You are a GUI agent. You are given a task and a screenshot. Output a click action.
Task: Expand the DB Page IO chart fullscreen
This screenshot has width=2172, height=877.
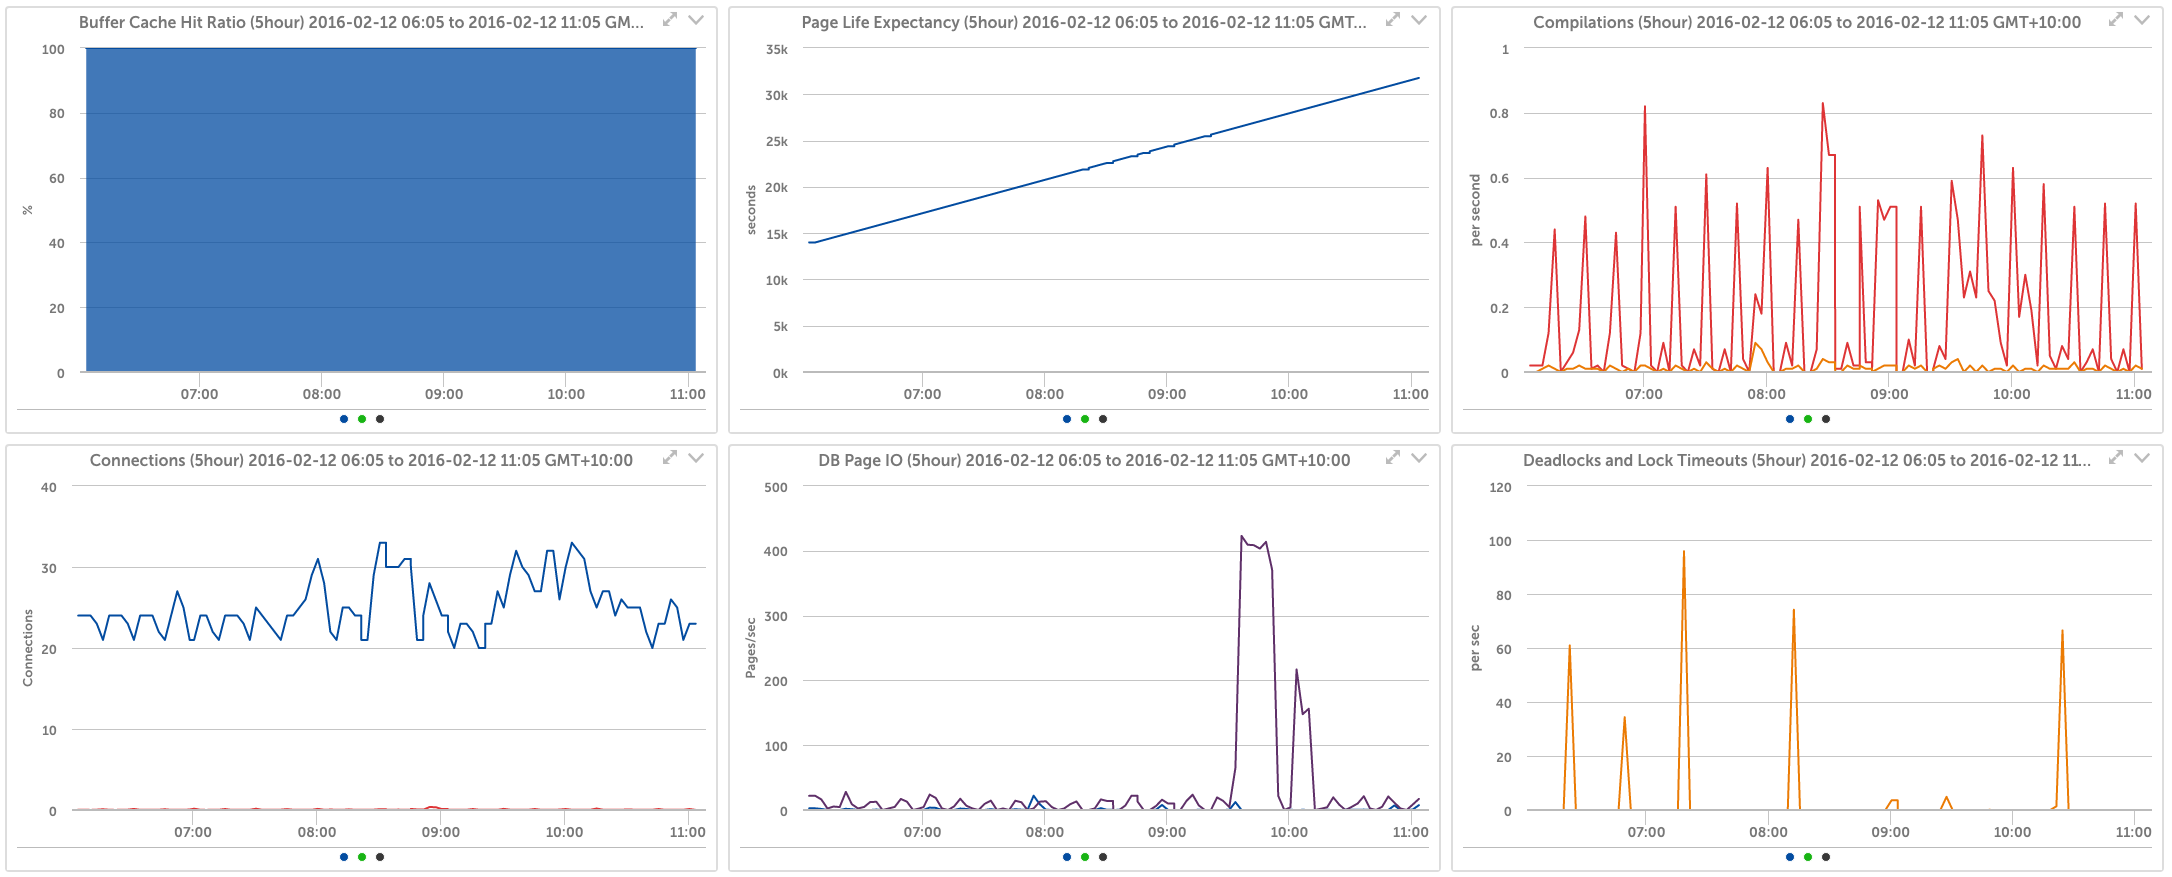pyautogui.click(x=1393, y=458)
